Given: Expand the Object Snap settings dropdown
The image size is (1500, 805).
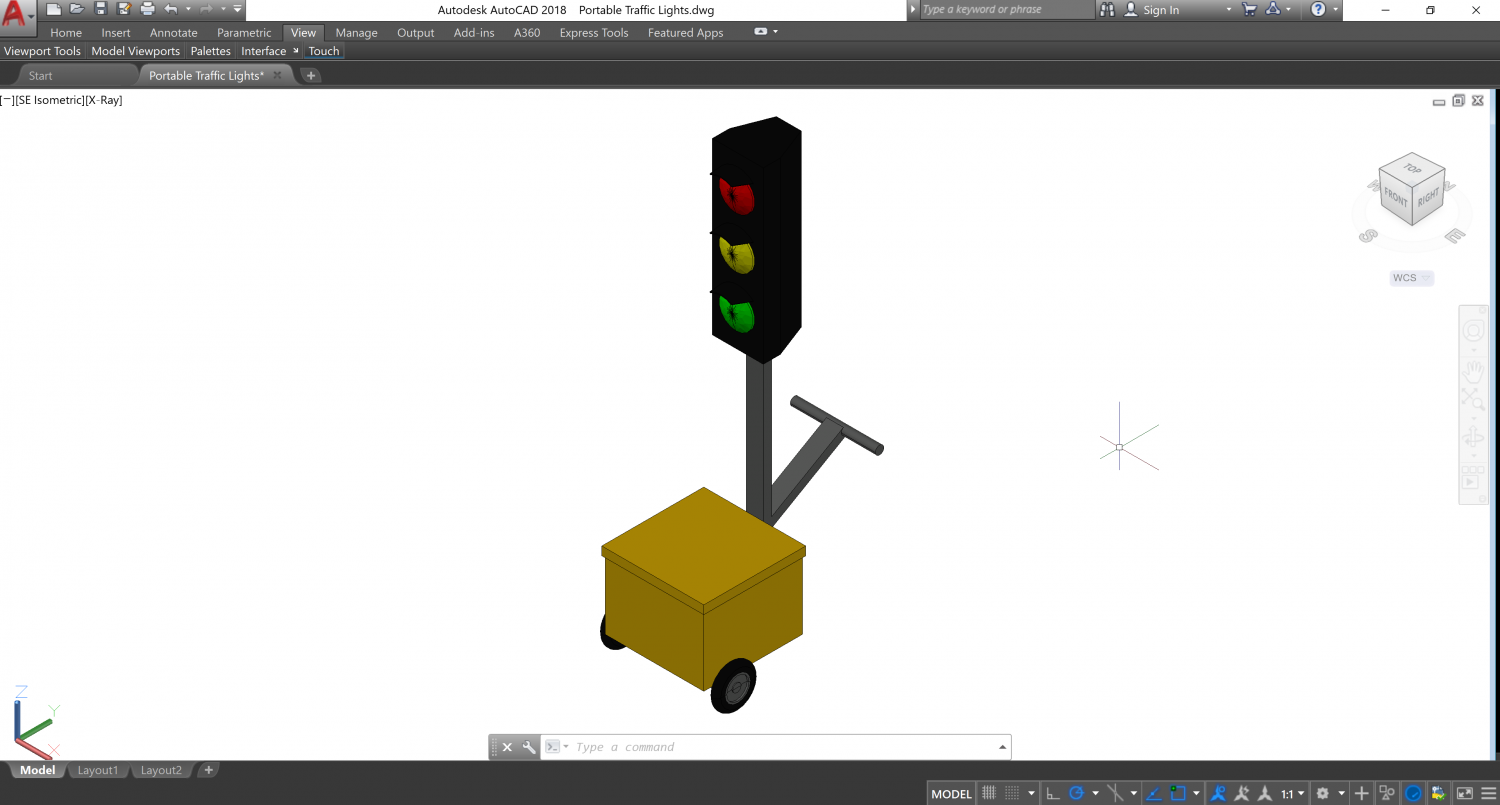Looking at the screenshot, I should (1196, 792).
